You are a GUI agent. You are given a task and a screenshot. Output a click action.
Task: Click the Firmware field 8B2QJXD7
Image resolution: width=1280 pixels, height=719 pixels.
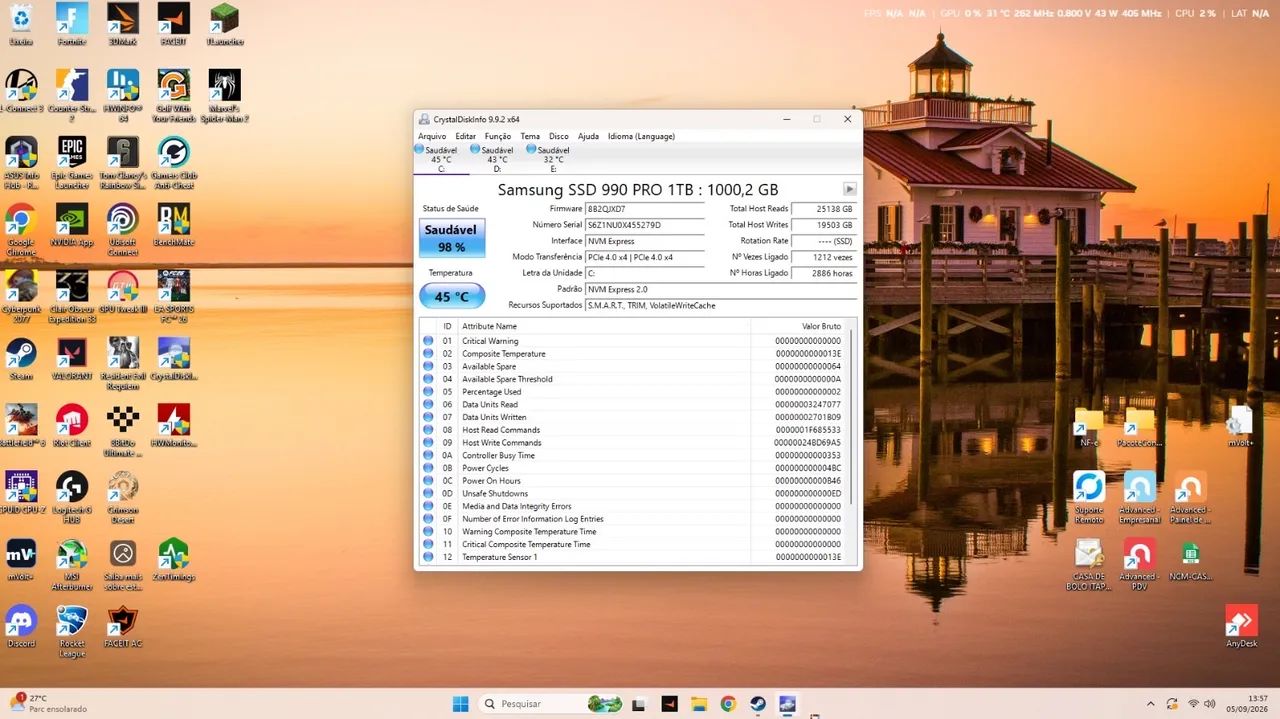(645, 209)
